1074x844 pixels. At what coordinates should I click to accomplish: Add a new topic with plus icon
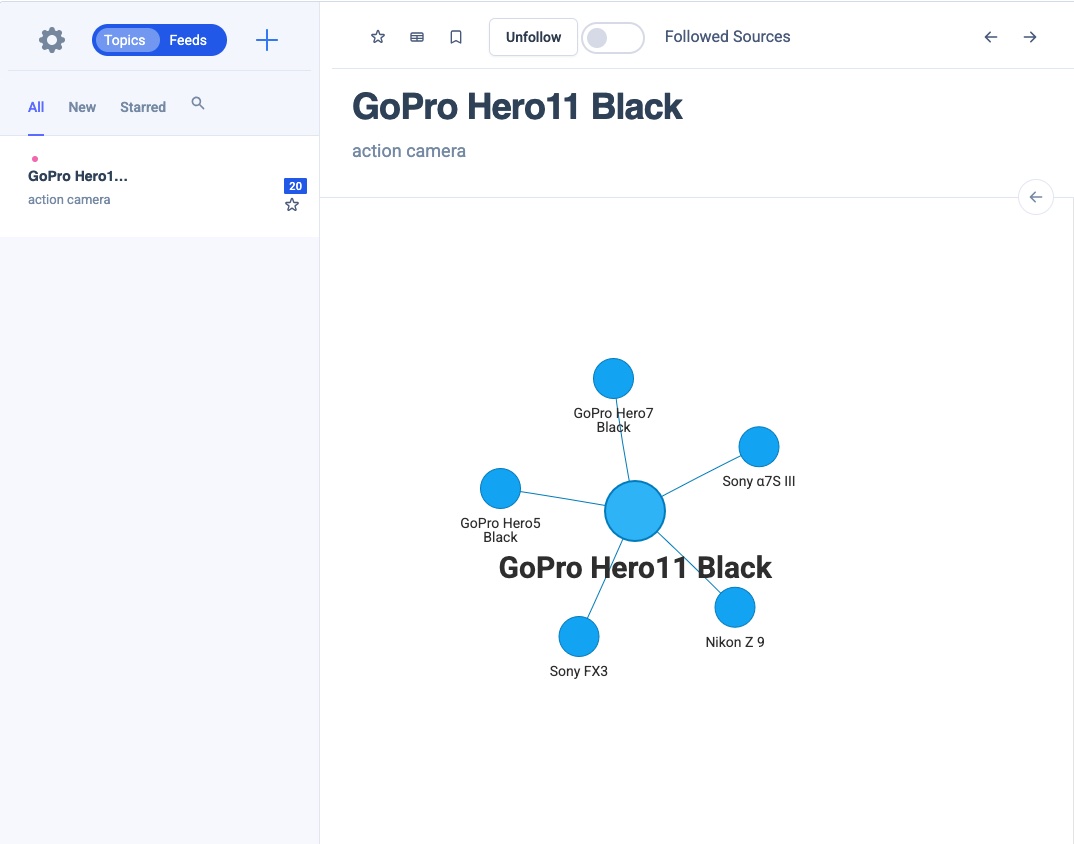(x=266, y=40)
